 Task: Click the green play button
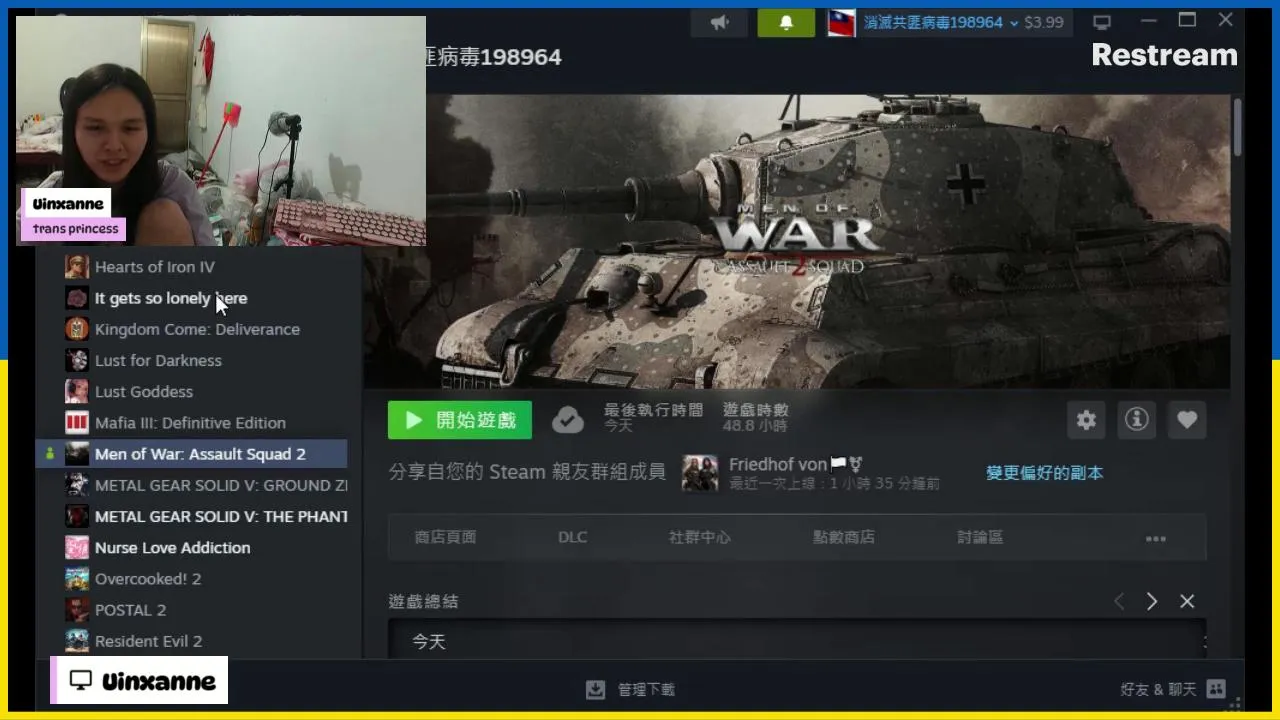click(x=460, y=420)
